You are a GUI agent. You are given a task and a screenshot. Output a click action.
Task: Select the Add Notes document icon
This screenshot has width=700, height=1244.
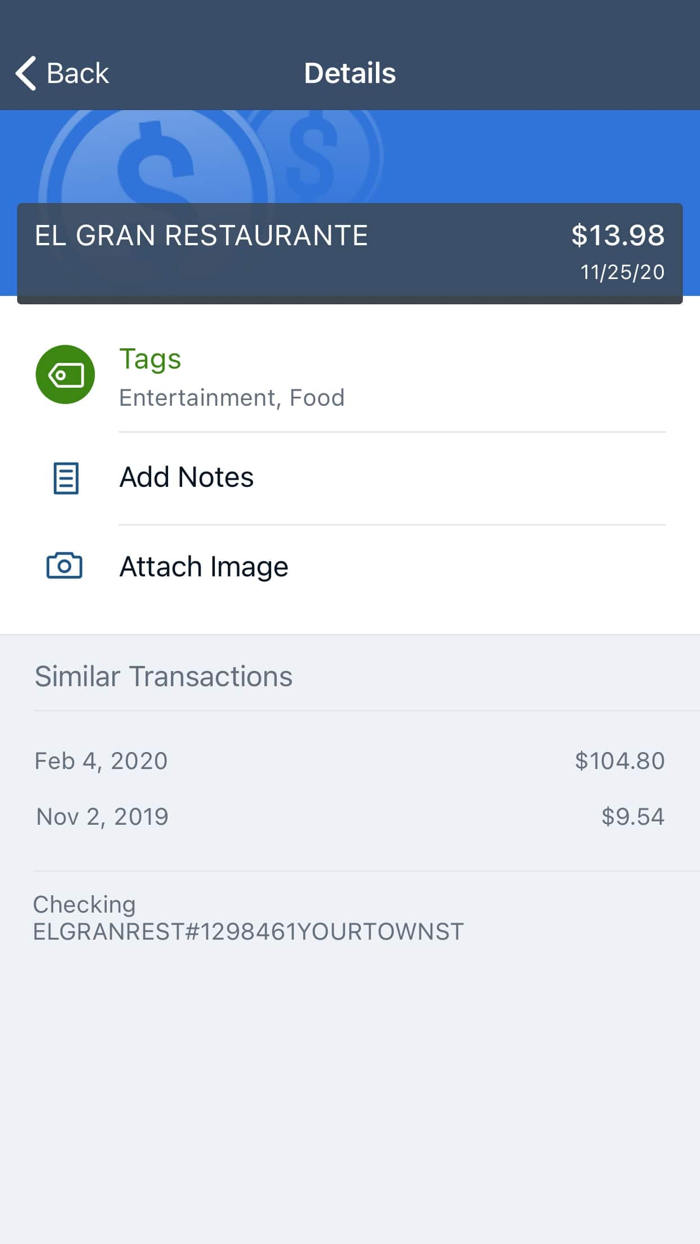pyautogui.click(x=64, y=478)
